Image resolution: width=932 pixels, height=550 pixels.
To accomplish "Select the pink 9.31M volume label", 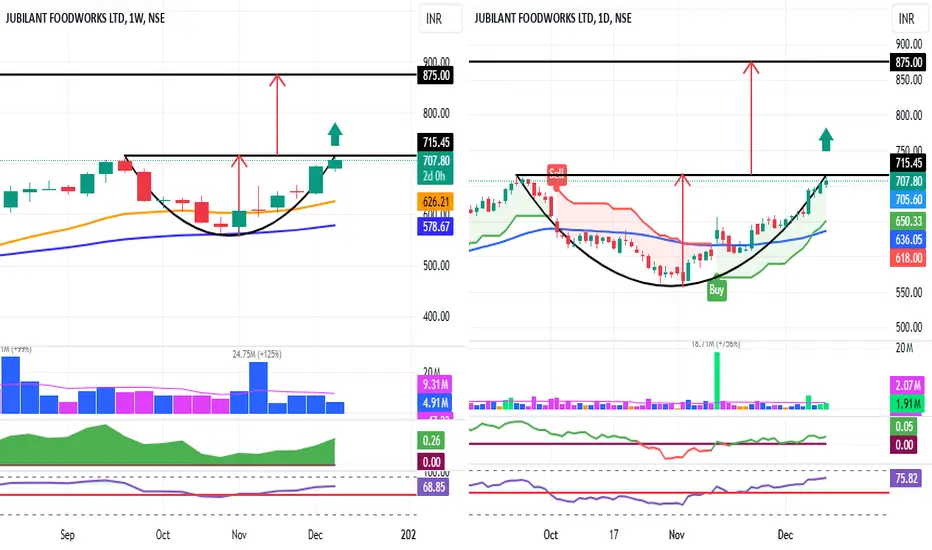I will pos(436,385).
